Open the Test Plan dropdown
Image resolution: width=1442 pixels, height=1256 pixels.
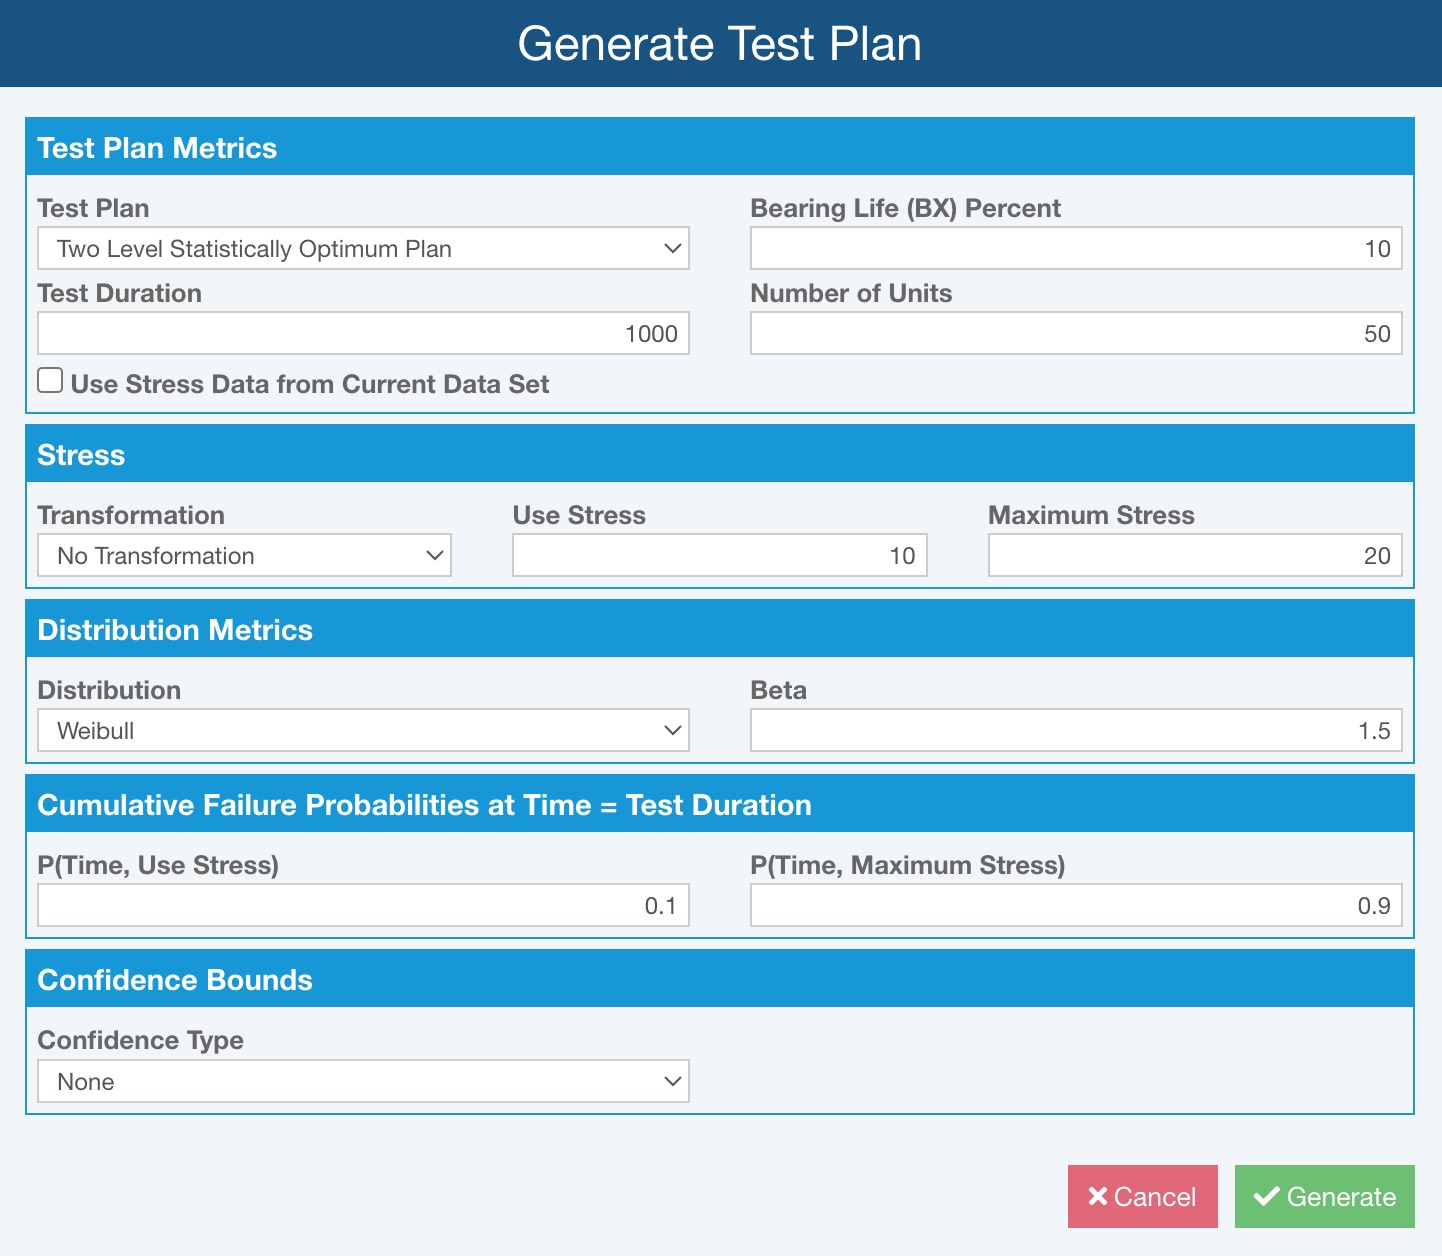tap(362, 248)
